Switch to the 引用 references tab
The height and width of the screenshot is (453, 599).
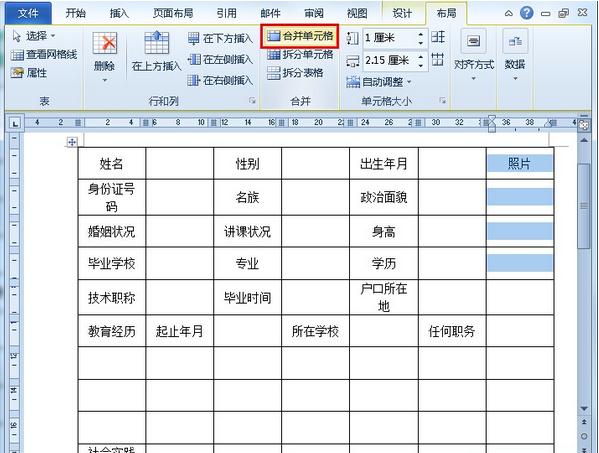coord(227,13)
